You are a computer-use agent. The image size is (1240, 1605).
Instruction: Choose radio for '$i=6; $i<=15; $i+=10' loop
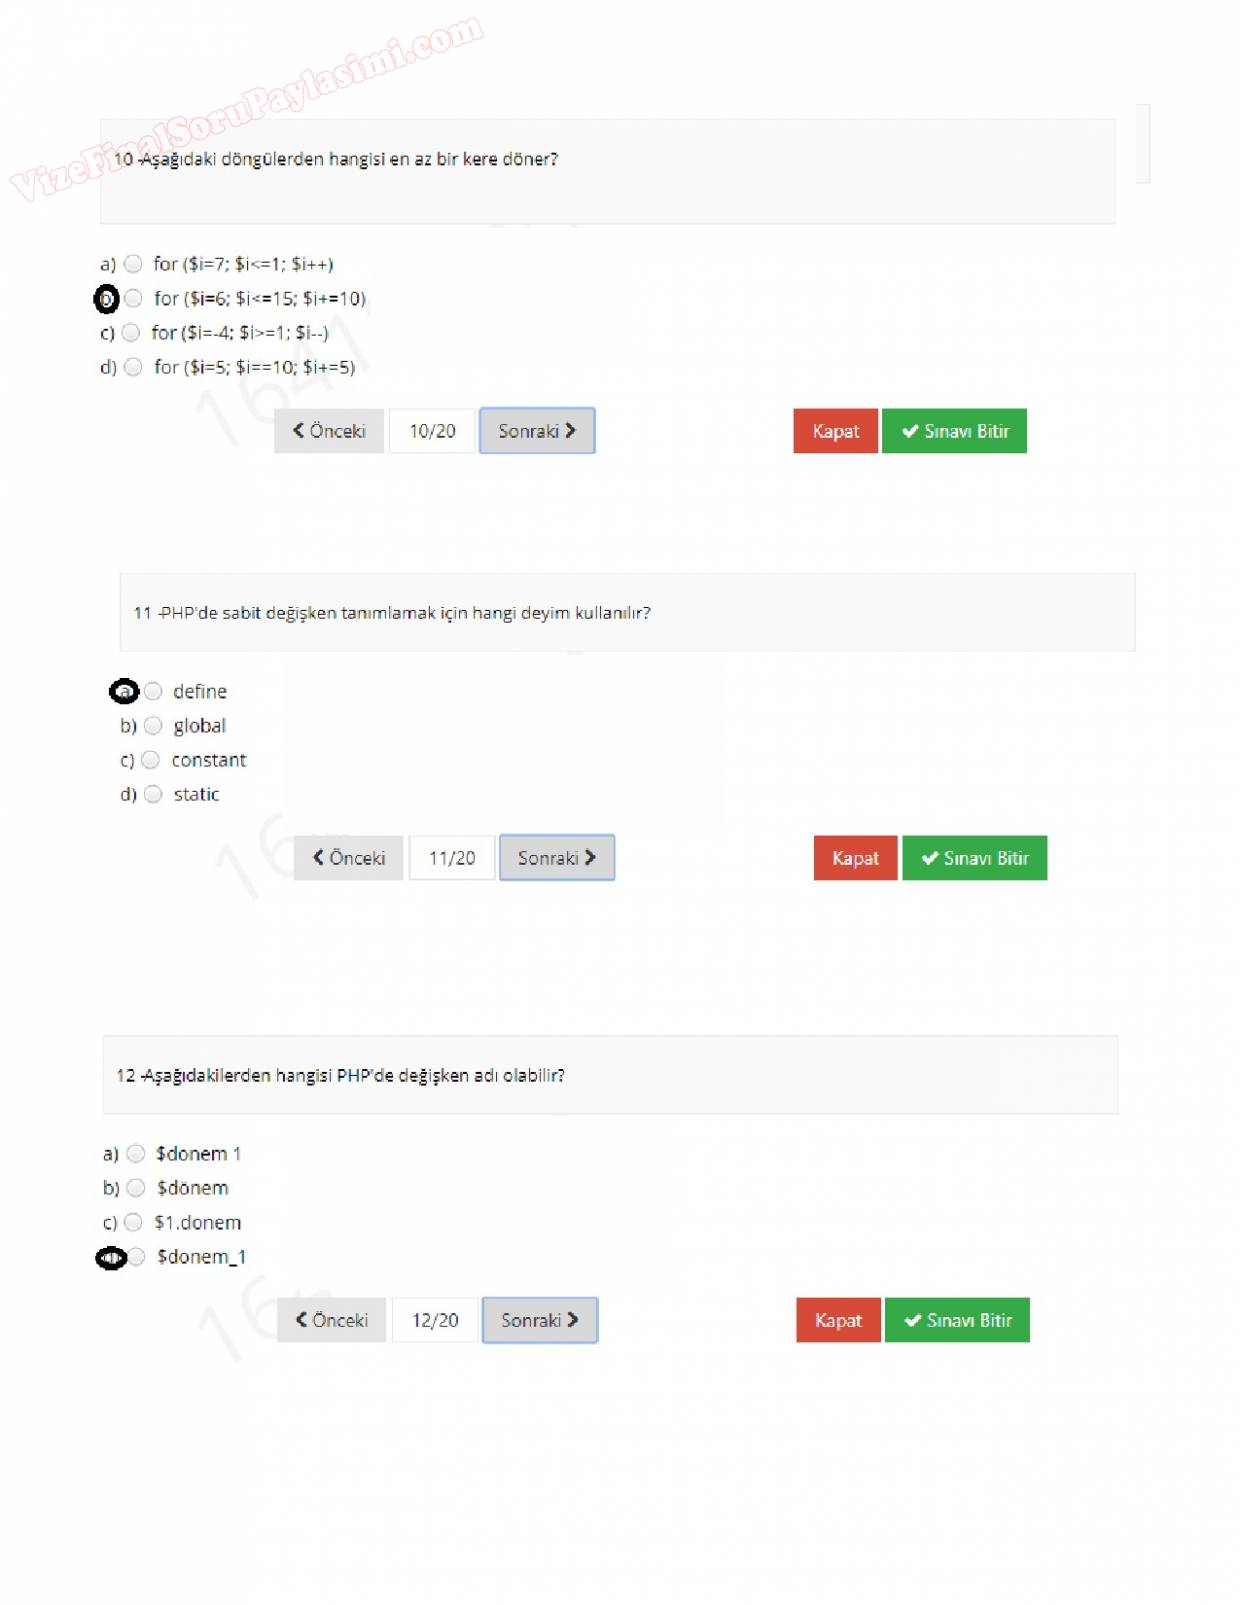pyautogui.click(x=134, y=298)
